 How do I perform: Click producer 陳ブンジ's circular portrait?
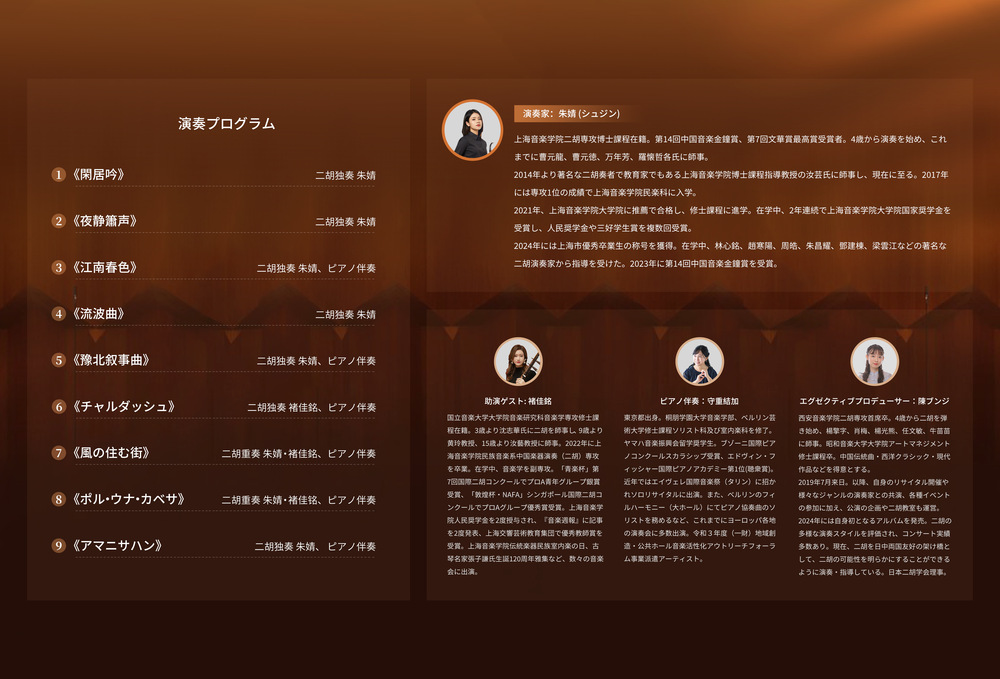pyautogui.click(x=874, y=361)
